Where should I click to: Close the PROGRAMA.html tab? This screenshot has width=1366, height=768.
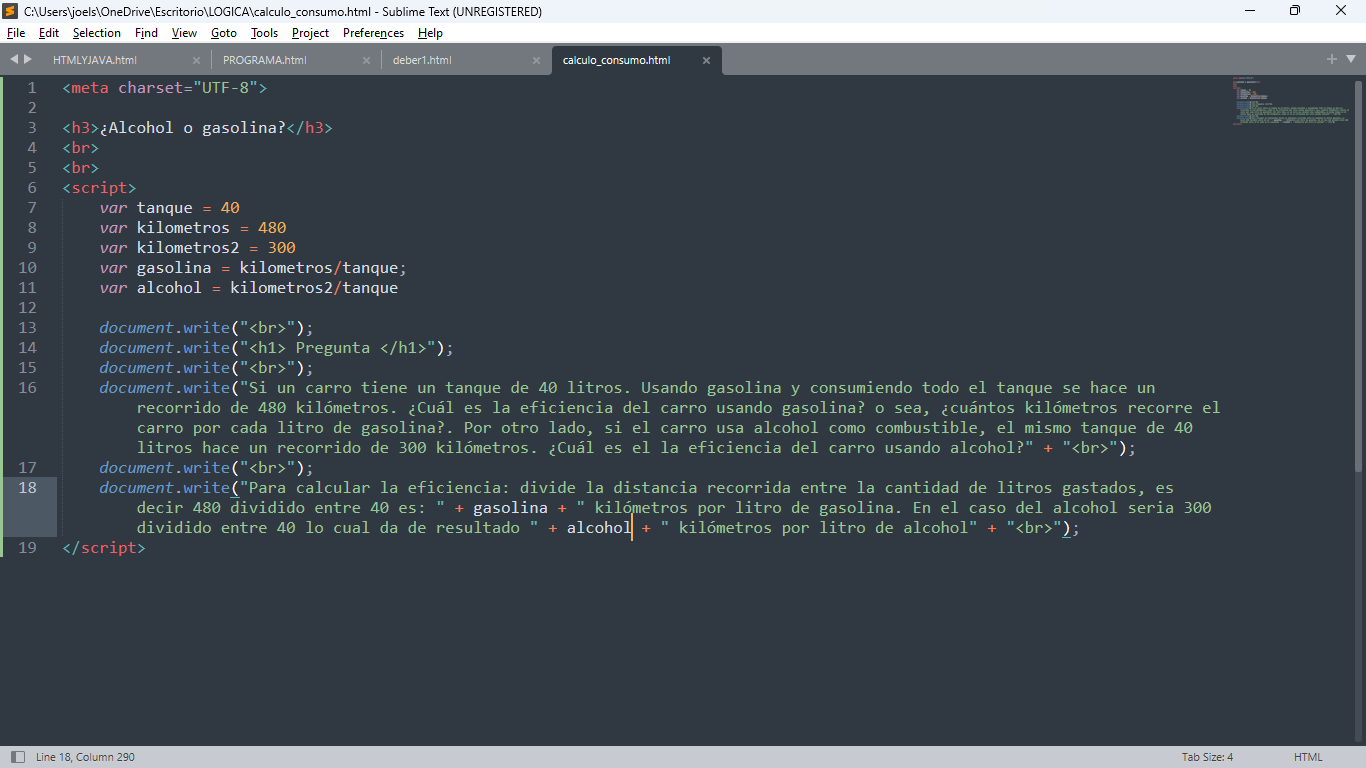(x=366, y=60)
